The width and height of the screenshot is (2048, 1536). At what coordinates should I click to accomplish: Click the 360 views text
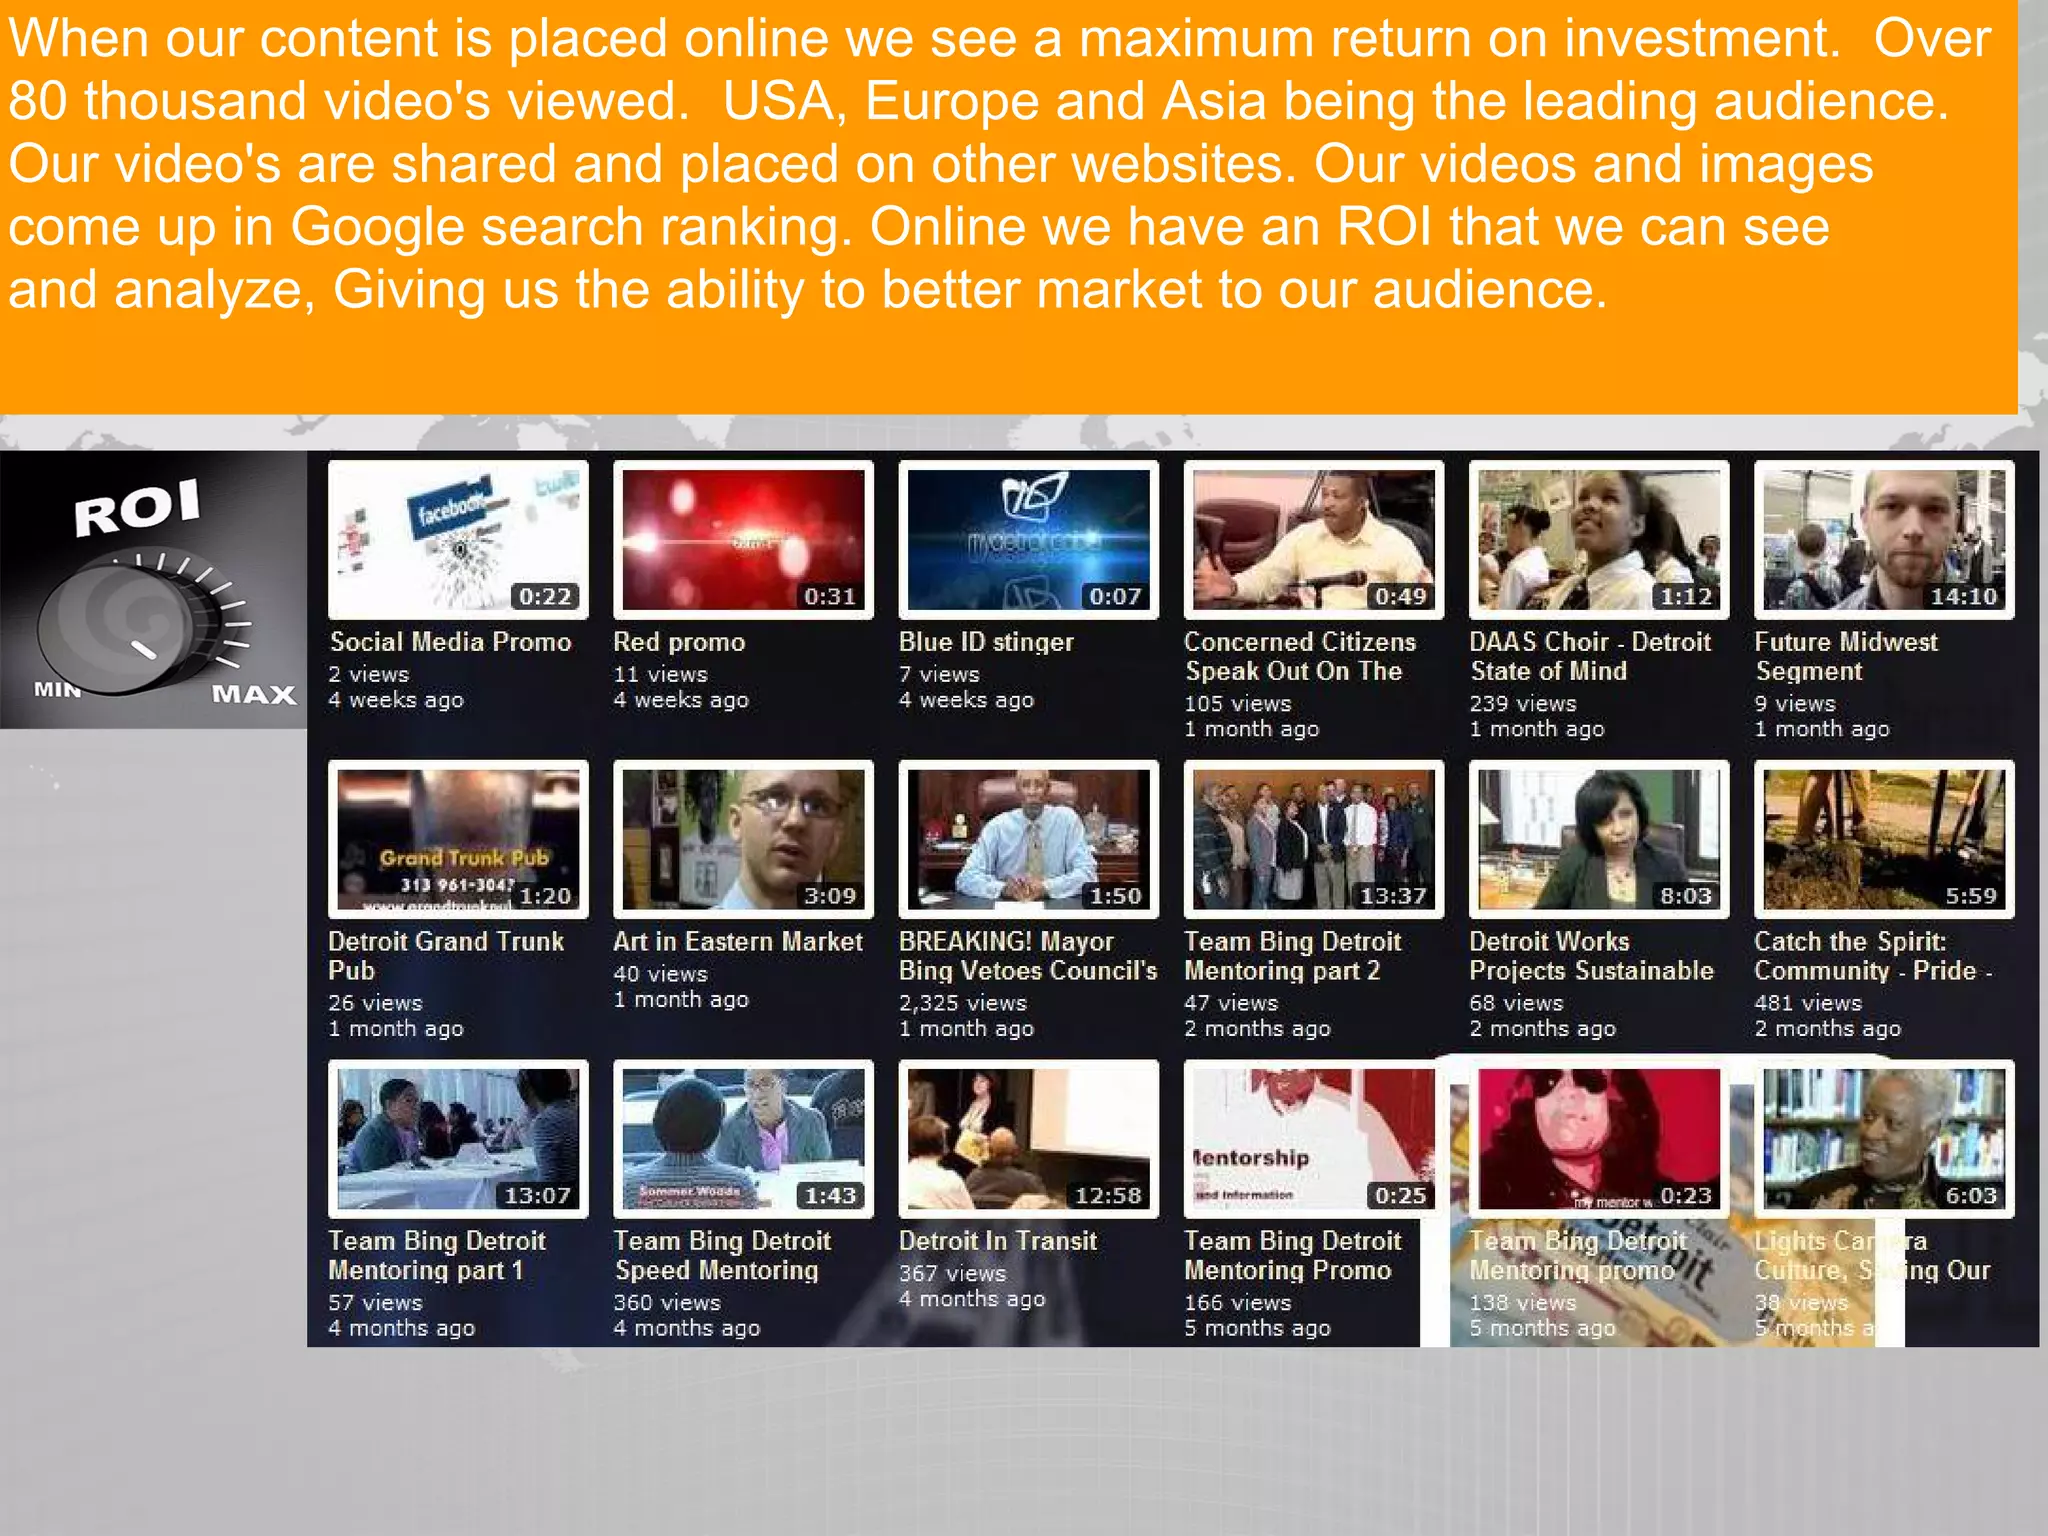pos(667,1303)
